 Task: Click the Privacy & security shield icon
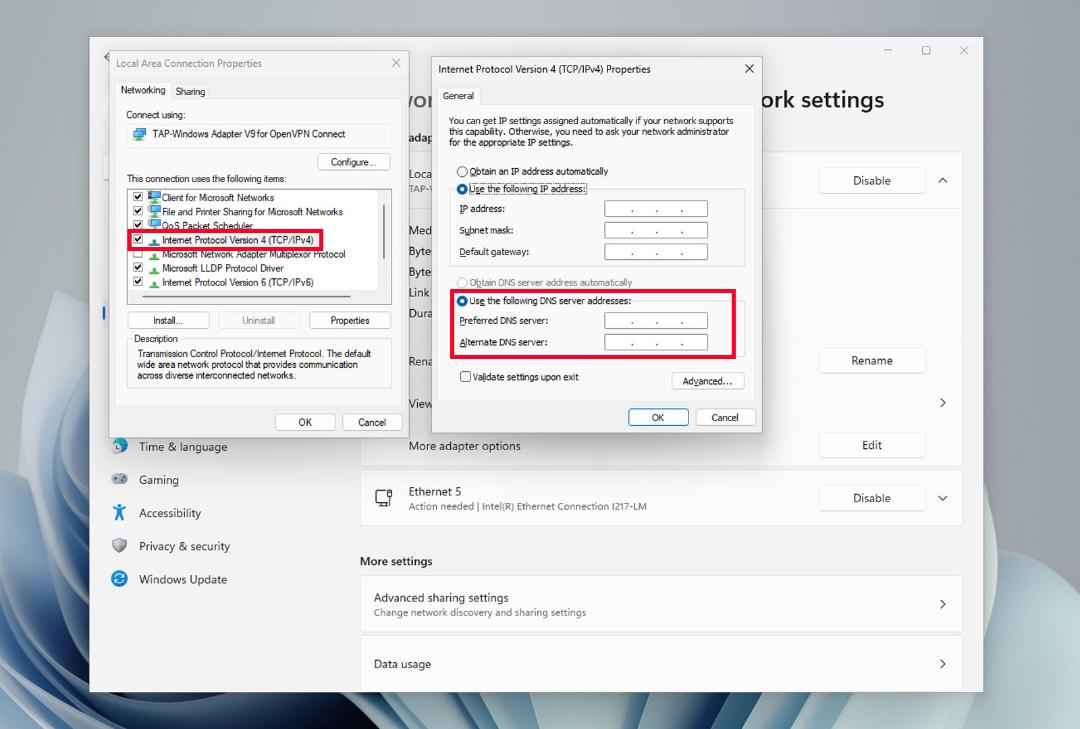pyautogui.click(x=119, y=545)
